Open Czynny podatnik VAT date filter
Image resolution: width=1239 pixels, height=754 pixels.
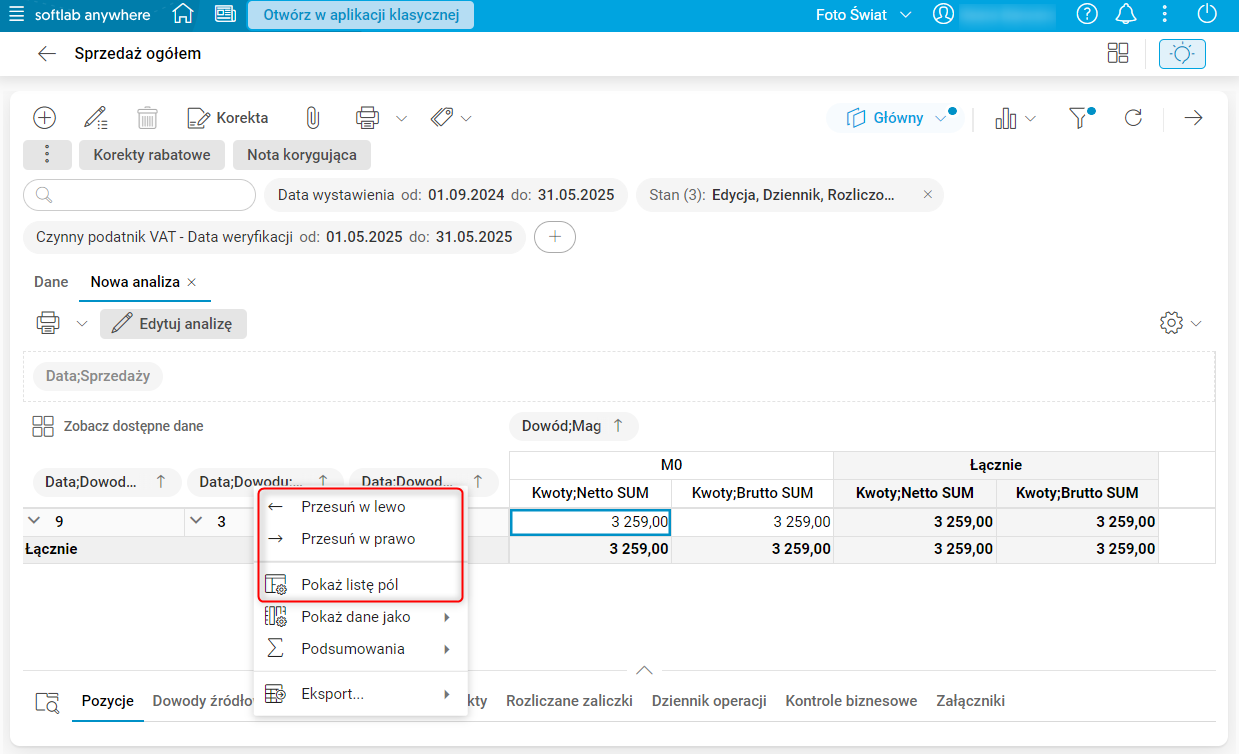click(274, 237)
